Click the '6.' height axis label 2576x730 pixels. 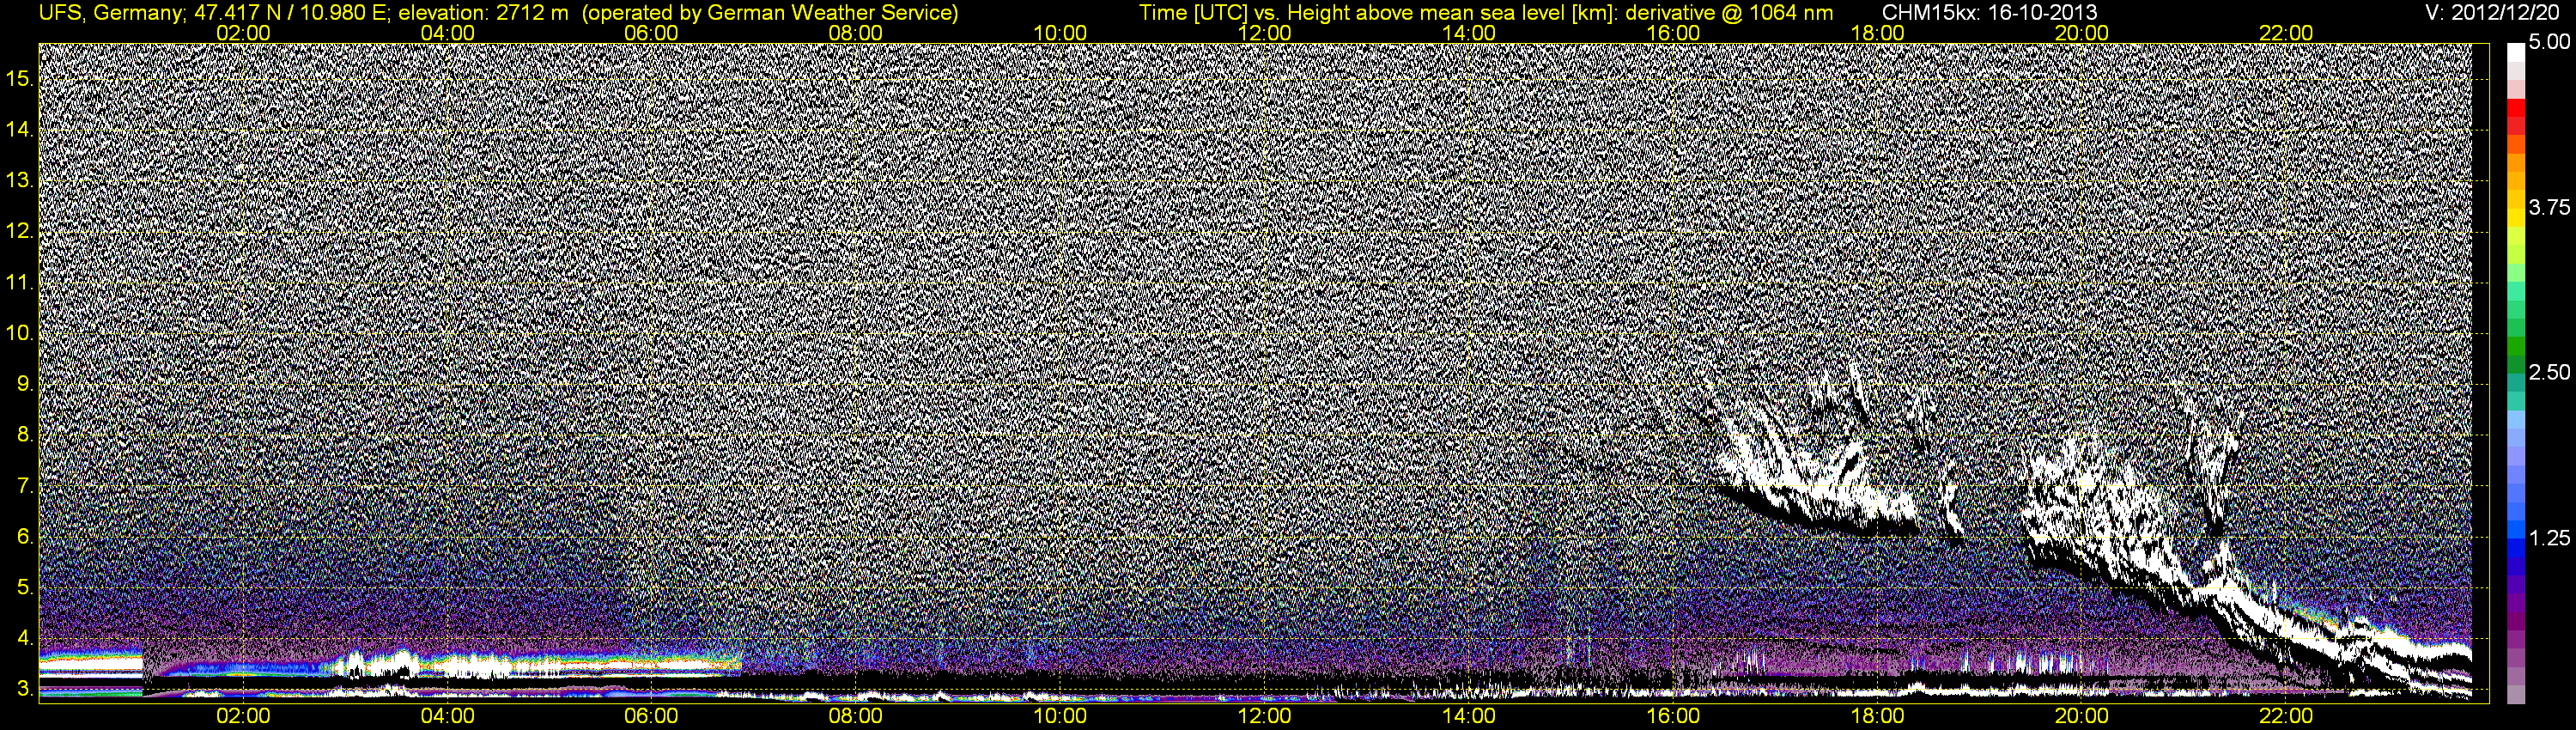point(25,537)
